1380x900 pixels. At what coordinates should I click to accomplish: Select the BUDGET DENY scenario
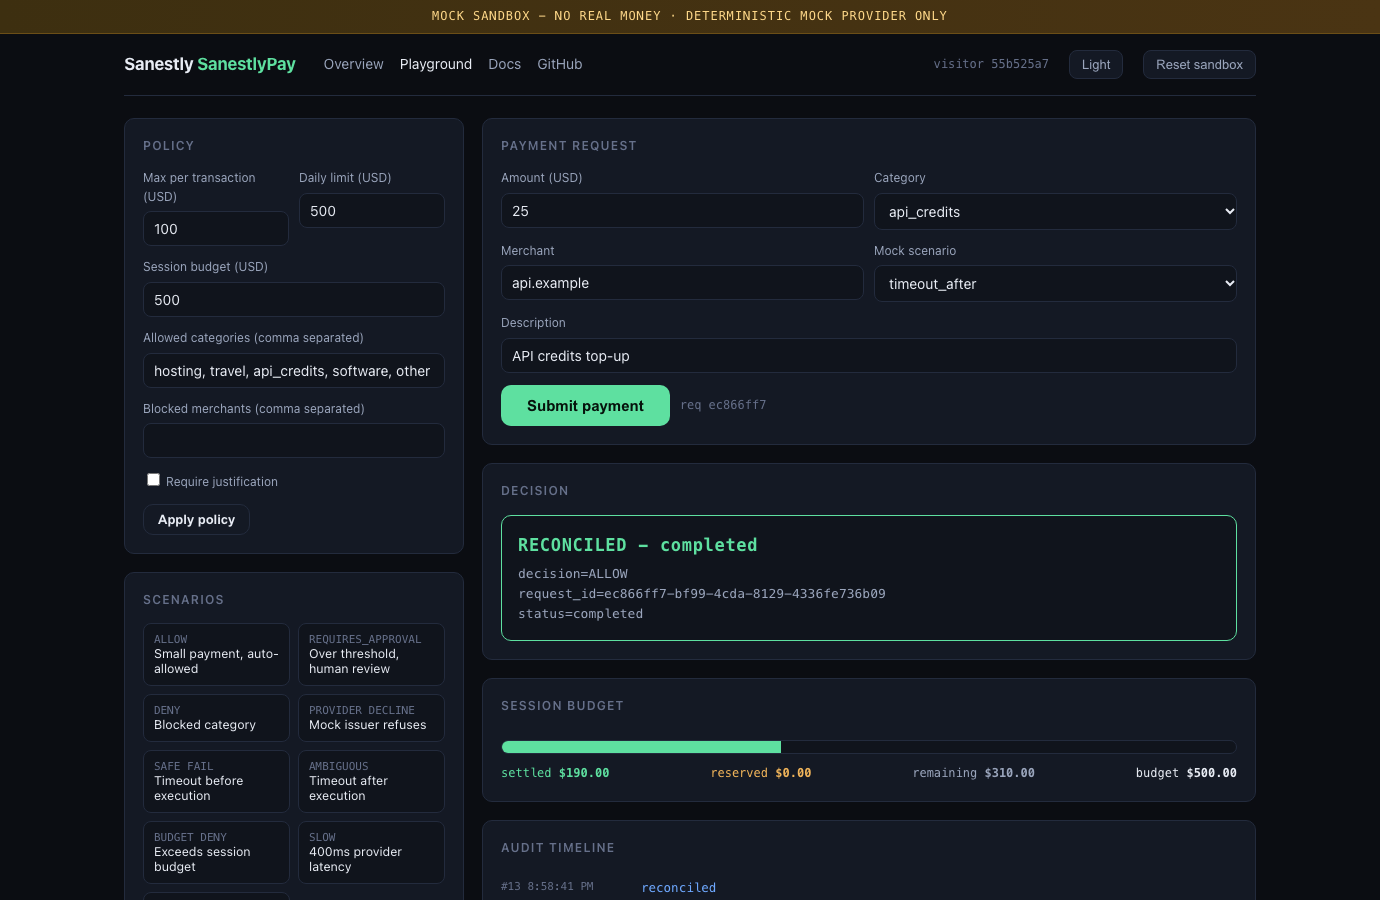(x=216, y=852)
